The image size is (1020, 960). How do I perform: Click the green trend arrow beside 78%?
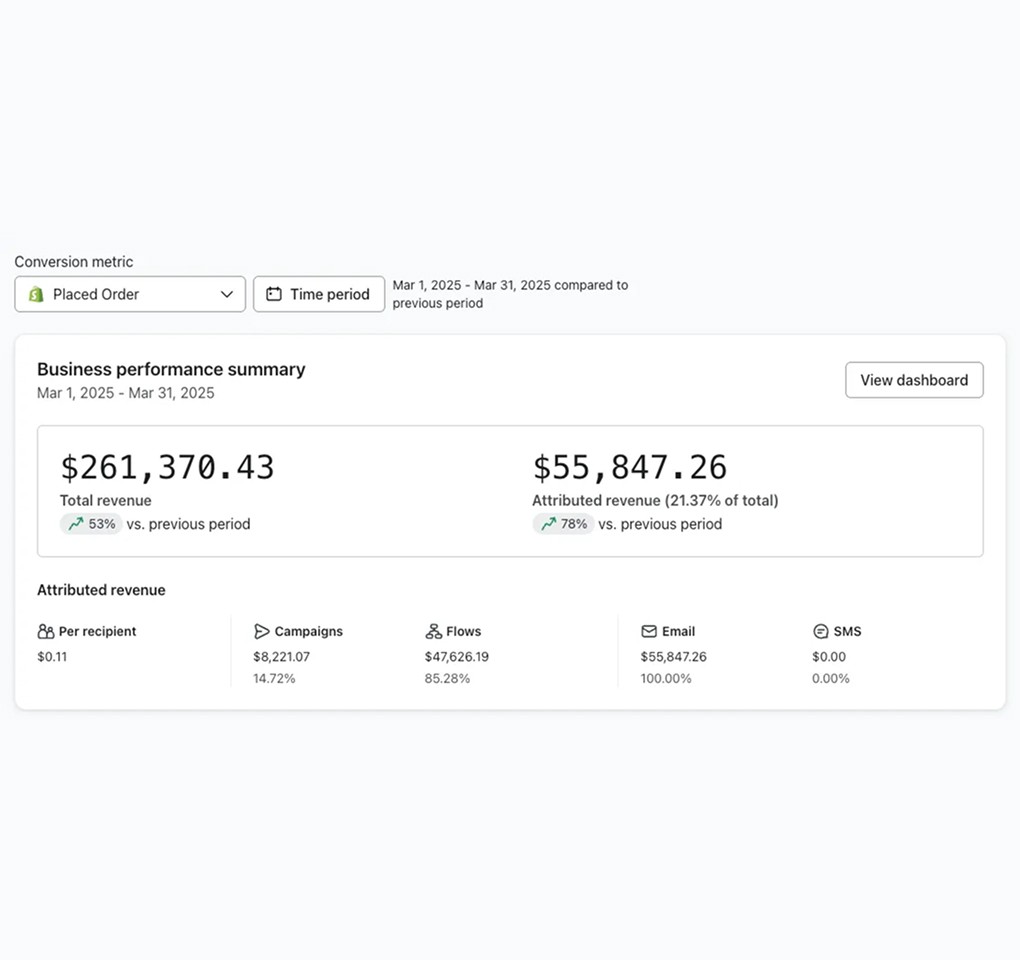point(548,524)
